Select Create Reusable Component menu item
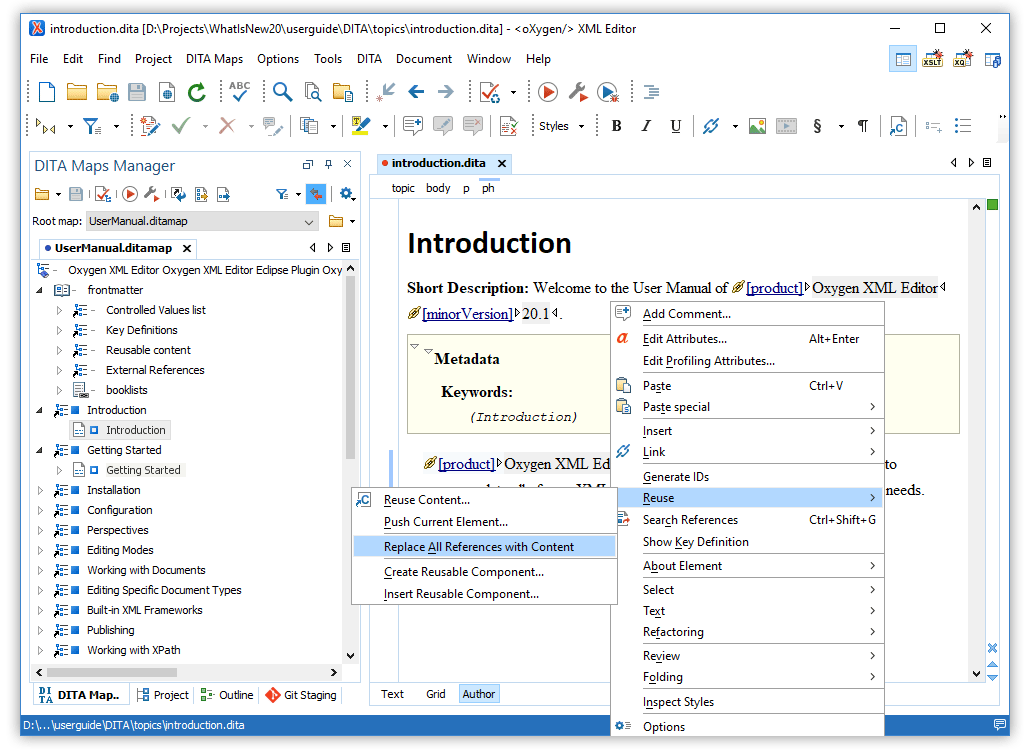The width and height of the screenshot is (1030, 750). coord(485,572)
